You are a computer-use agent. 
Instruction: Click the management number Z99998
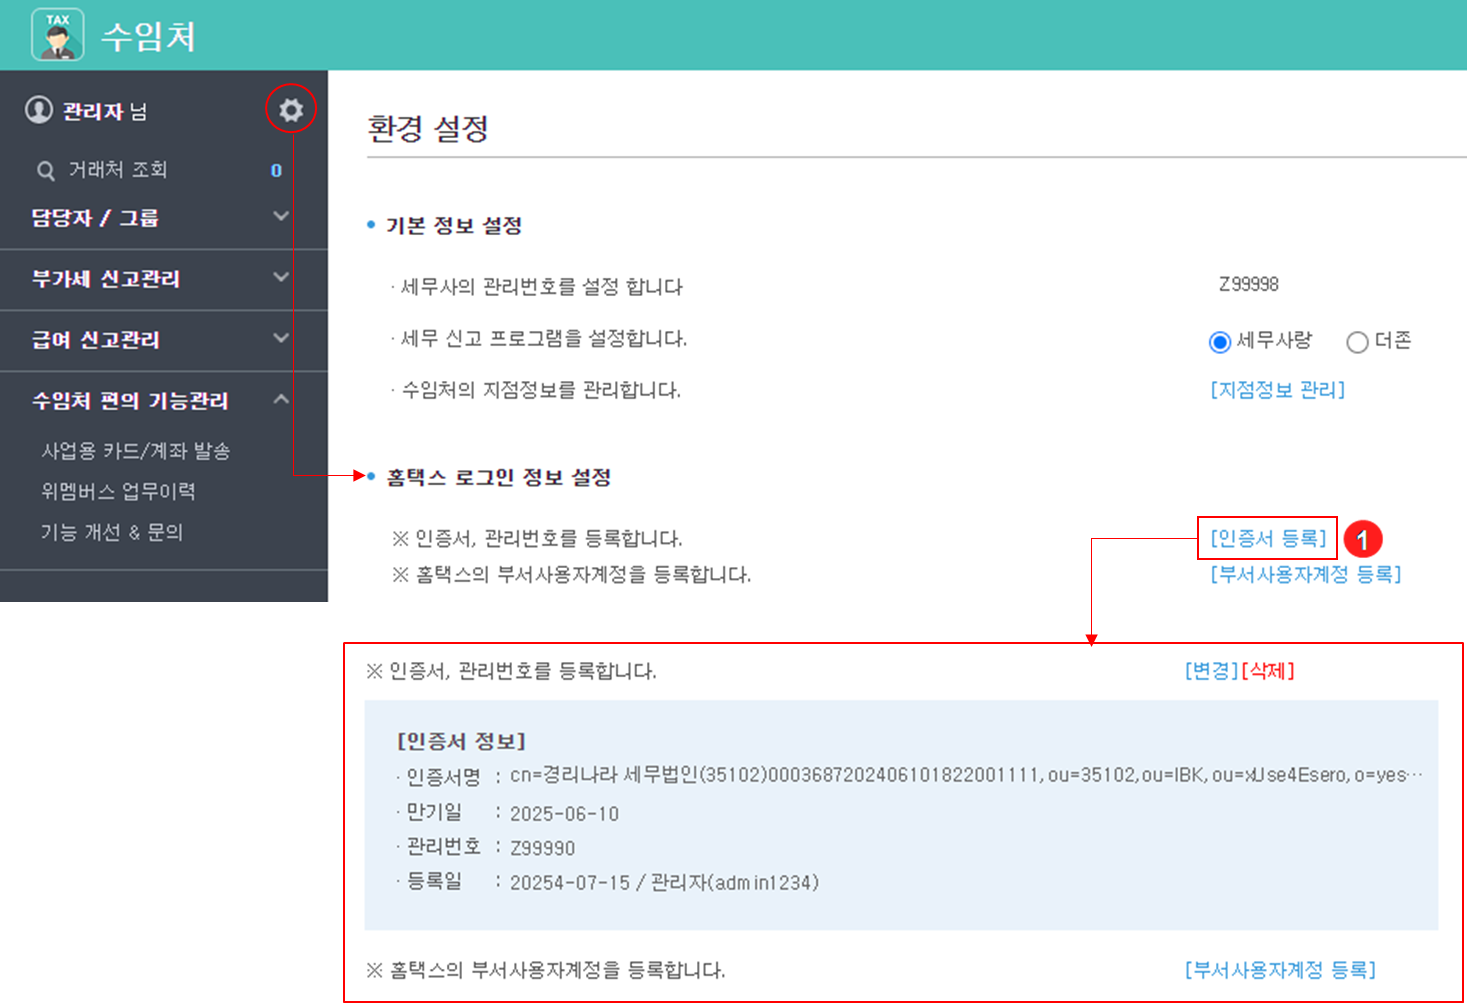1249,285
